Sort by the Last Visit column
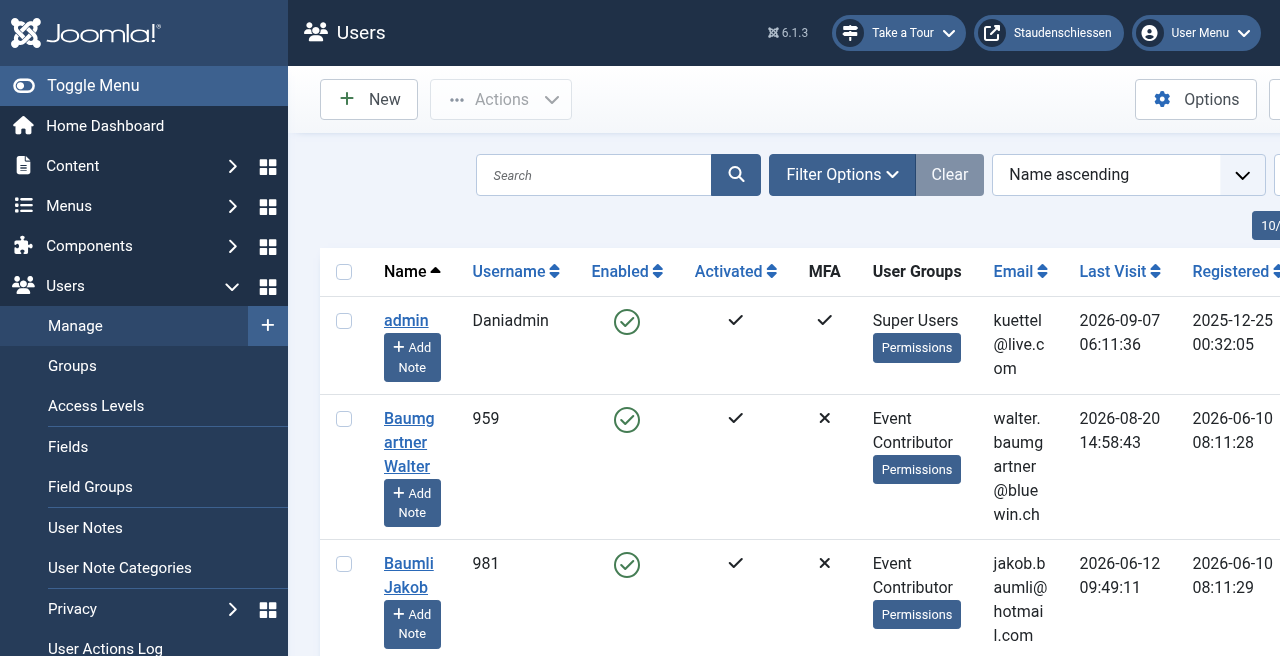 tap(1120, 272)
